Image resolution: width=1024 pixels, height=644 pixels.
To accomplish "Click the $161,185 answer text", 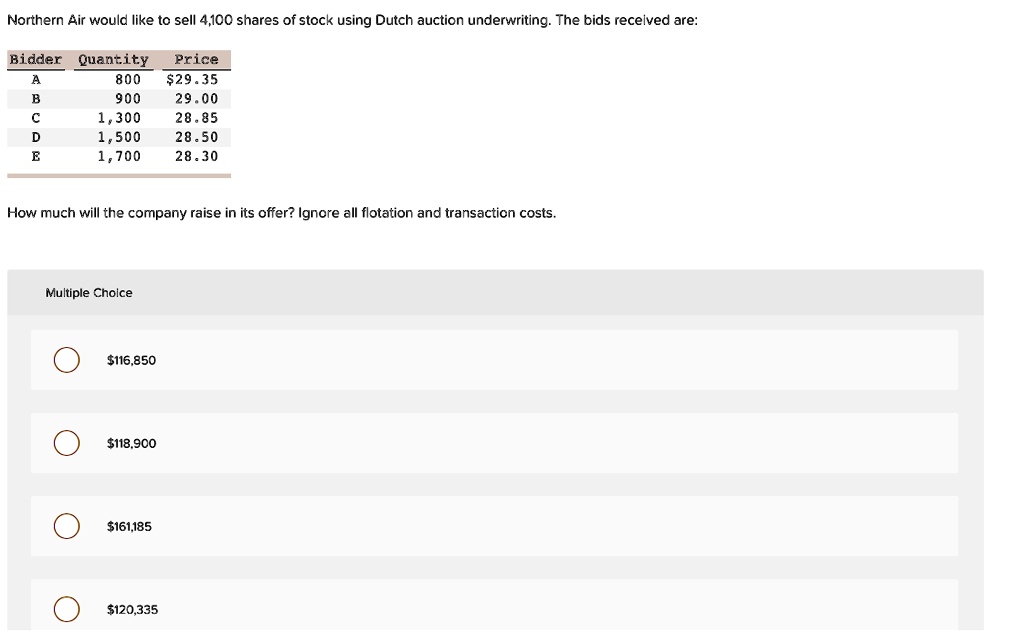I will [x=128, y=526].
